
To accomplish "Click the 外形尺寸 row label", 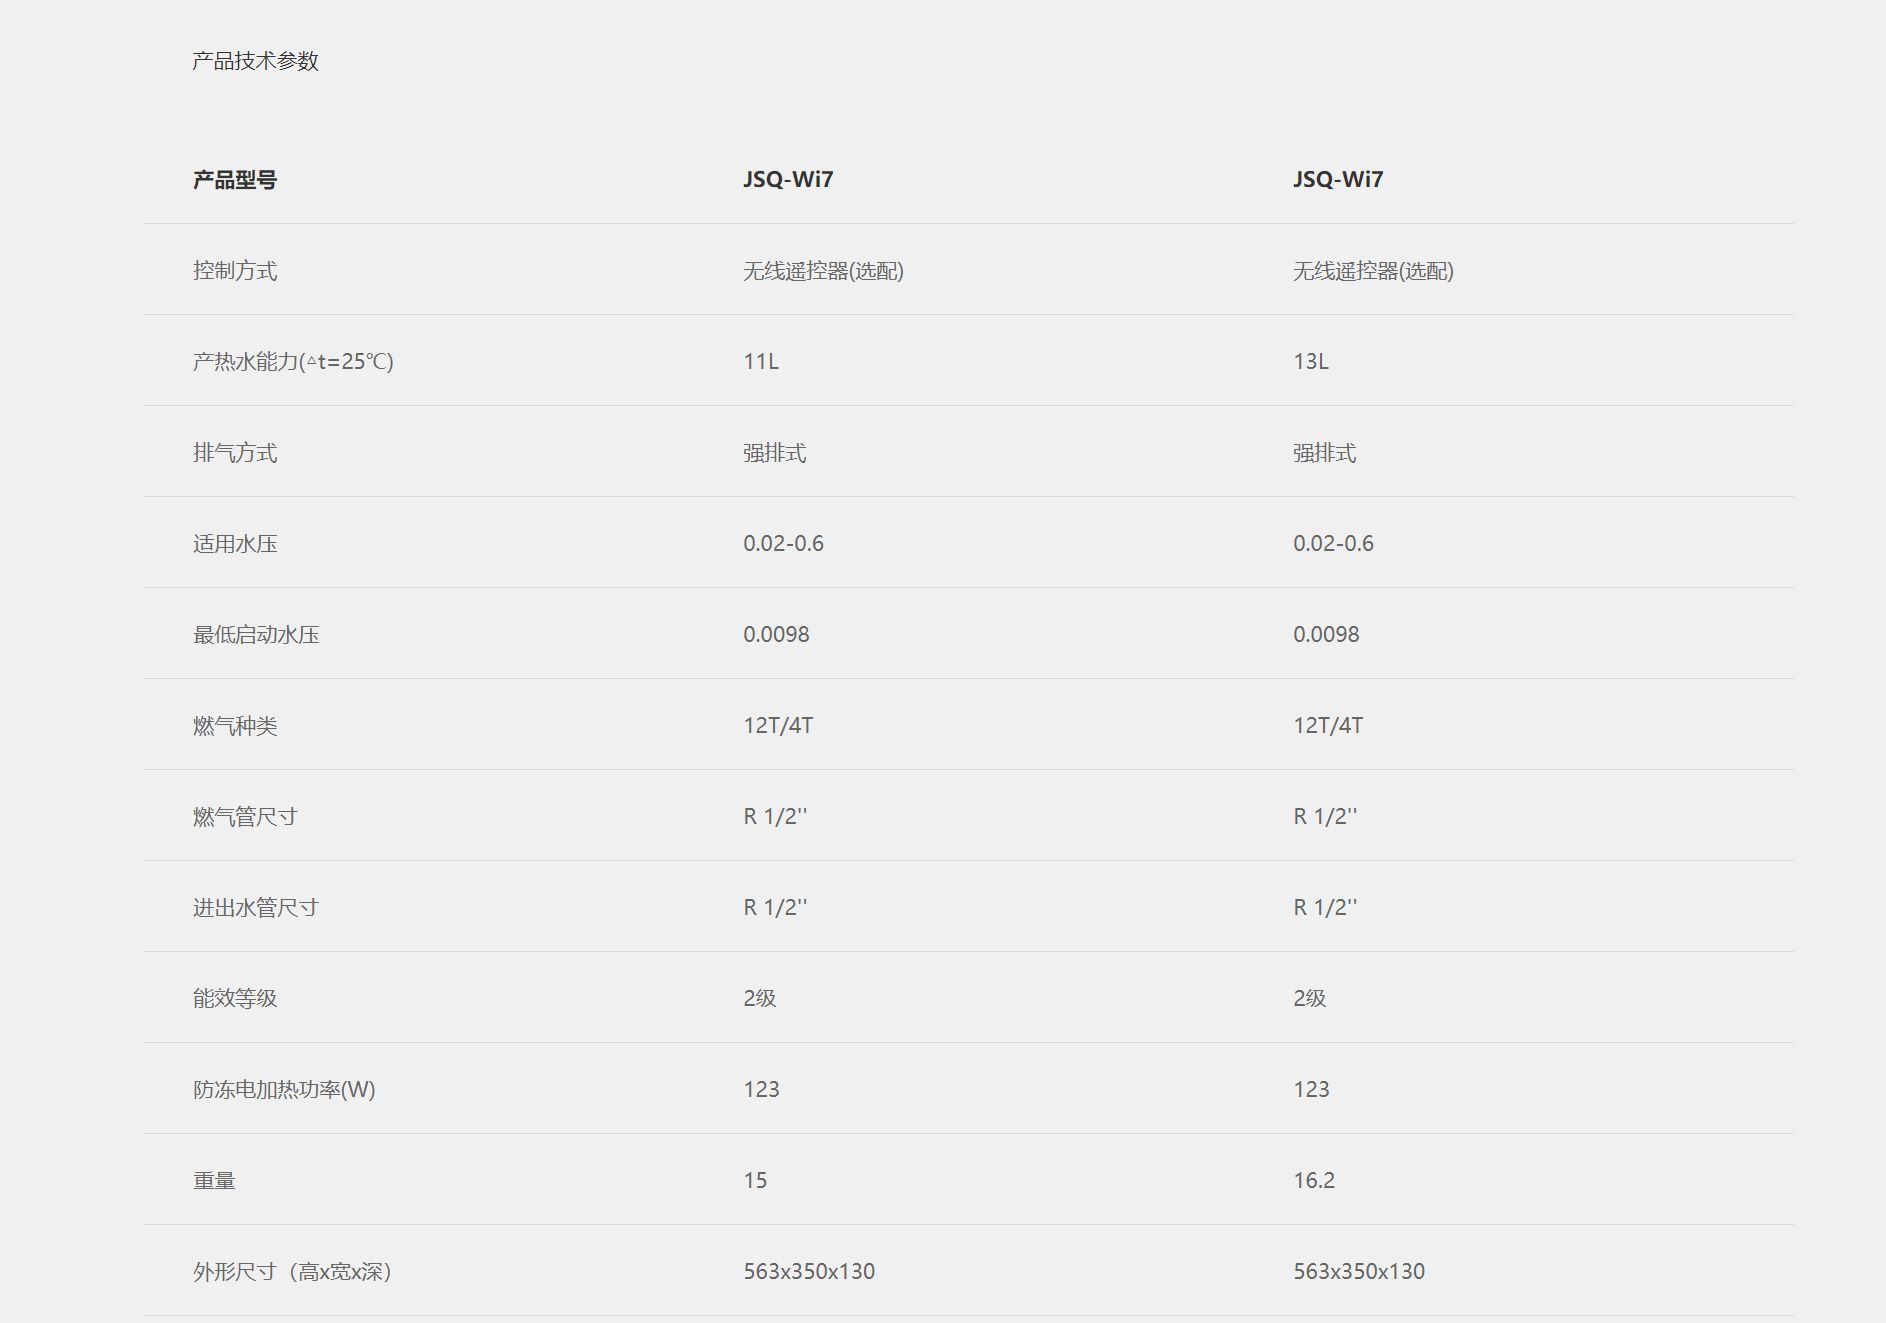I will pos(292,1272).
